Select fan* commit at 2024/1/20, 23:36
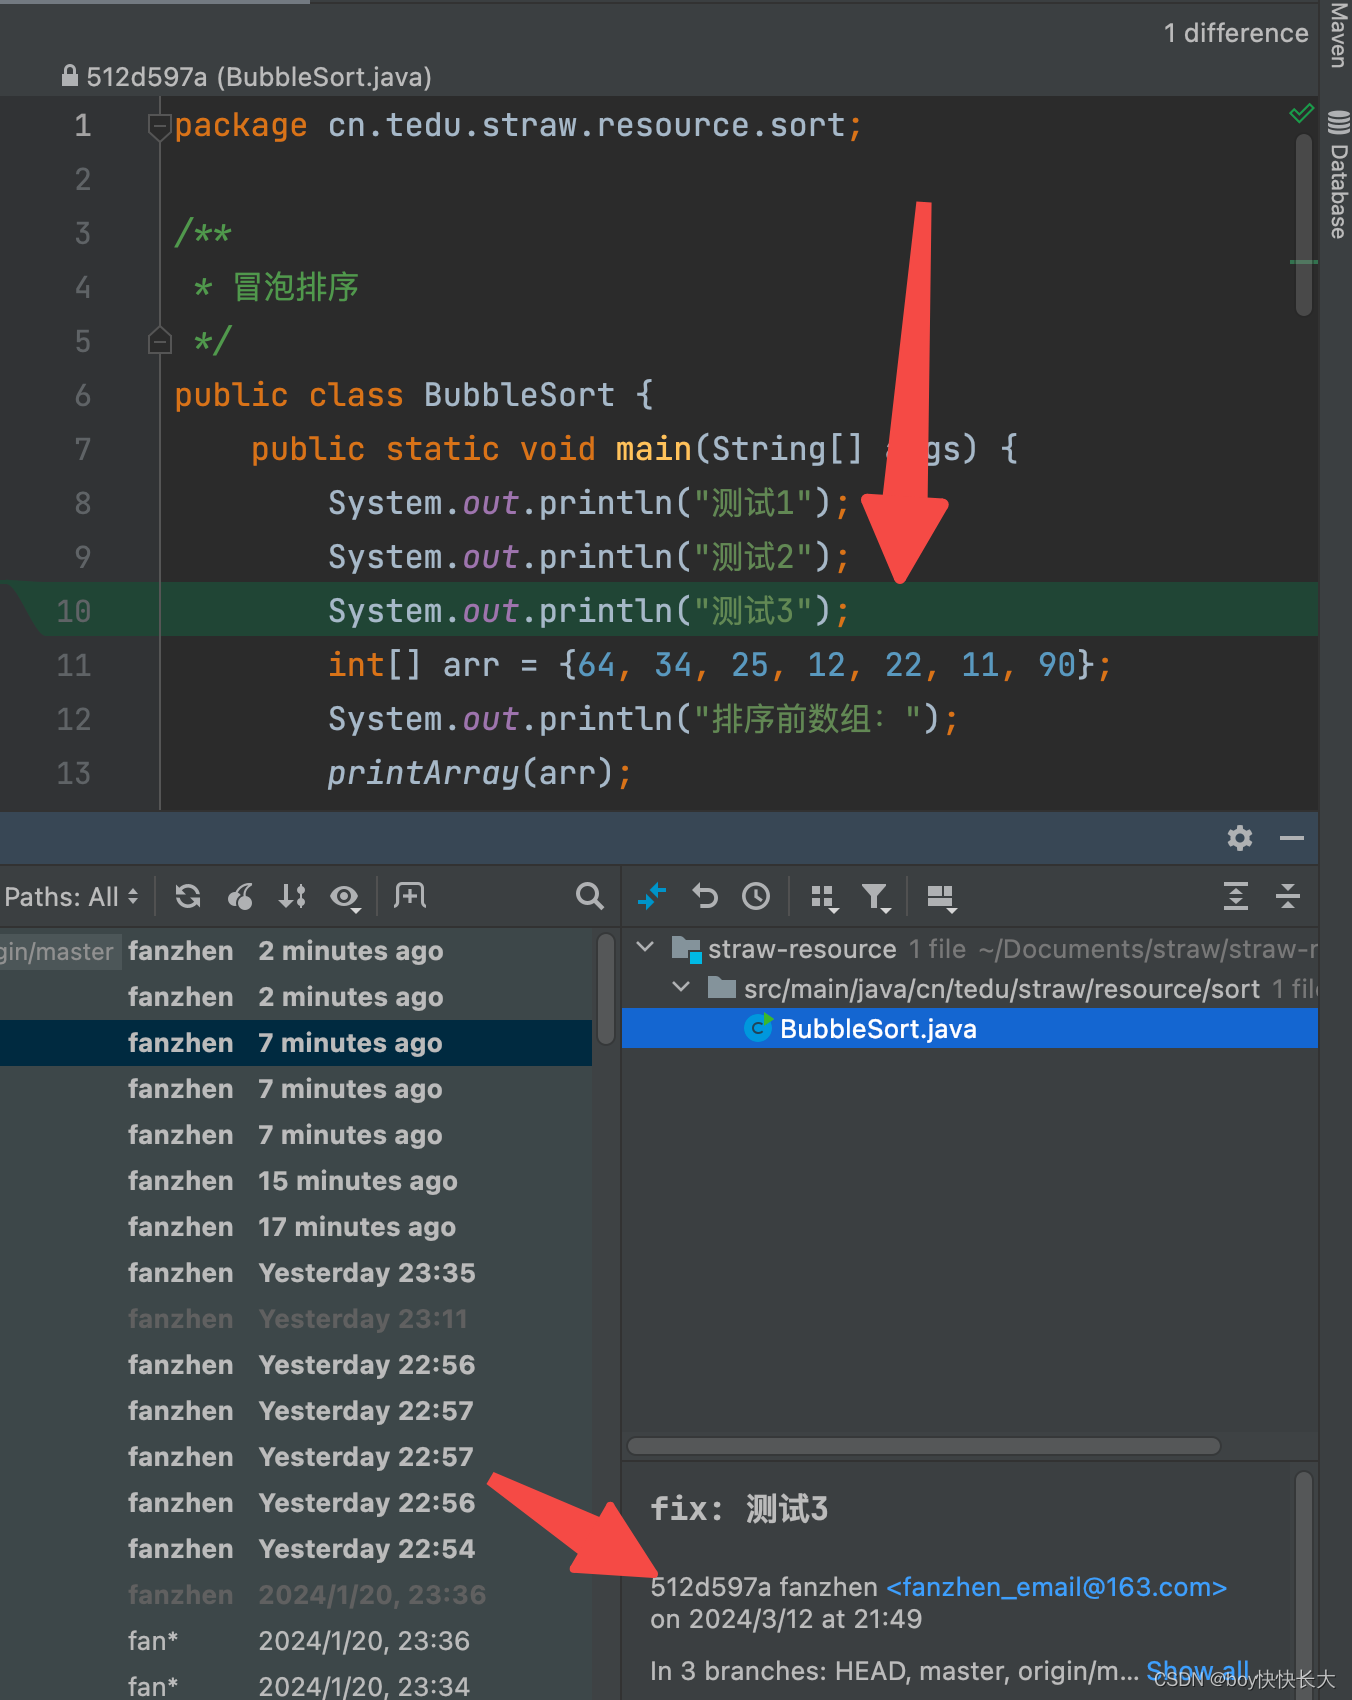 pos(296,1641)
